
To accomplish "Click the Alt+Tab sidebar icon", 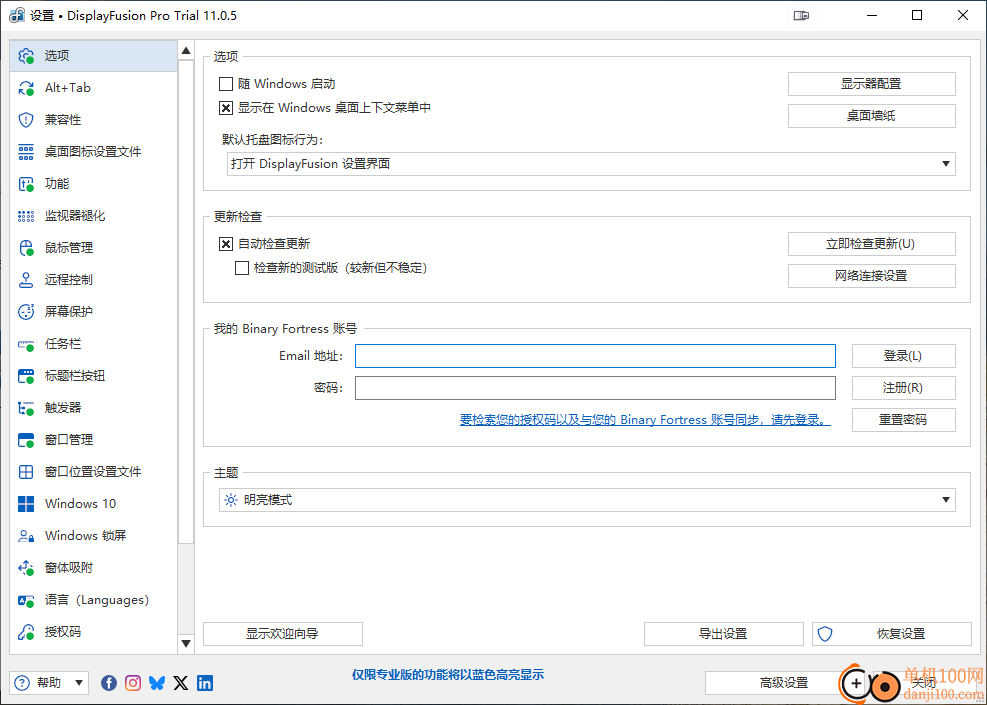I will tap(26, 88).
